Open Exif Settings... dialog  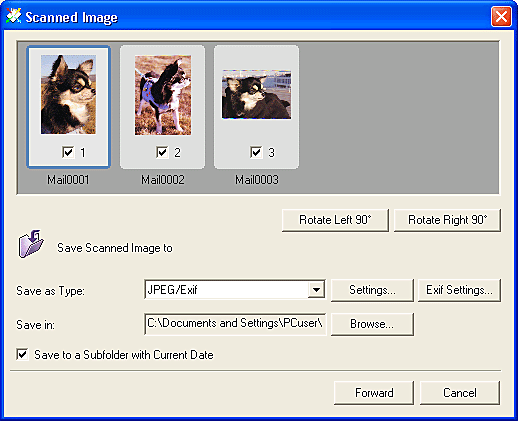pos(459,290)
